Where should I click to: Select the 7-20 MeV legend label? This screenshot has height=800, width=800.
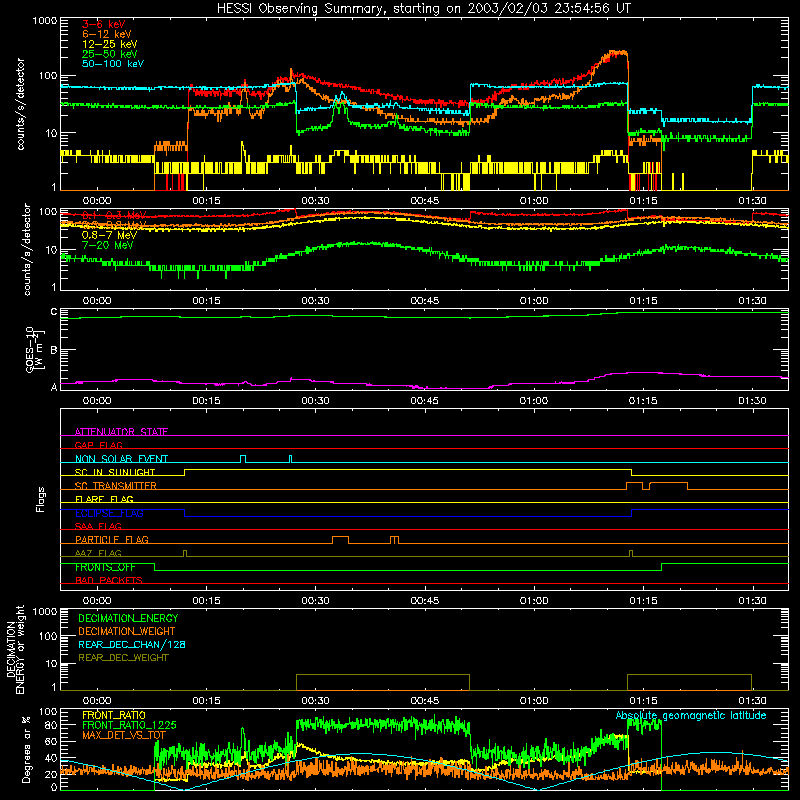(107, 245)
